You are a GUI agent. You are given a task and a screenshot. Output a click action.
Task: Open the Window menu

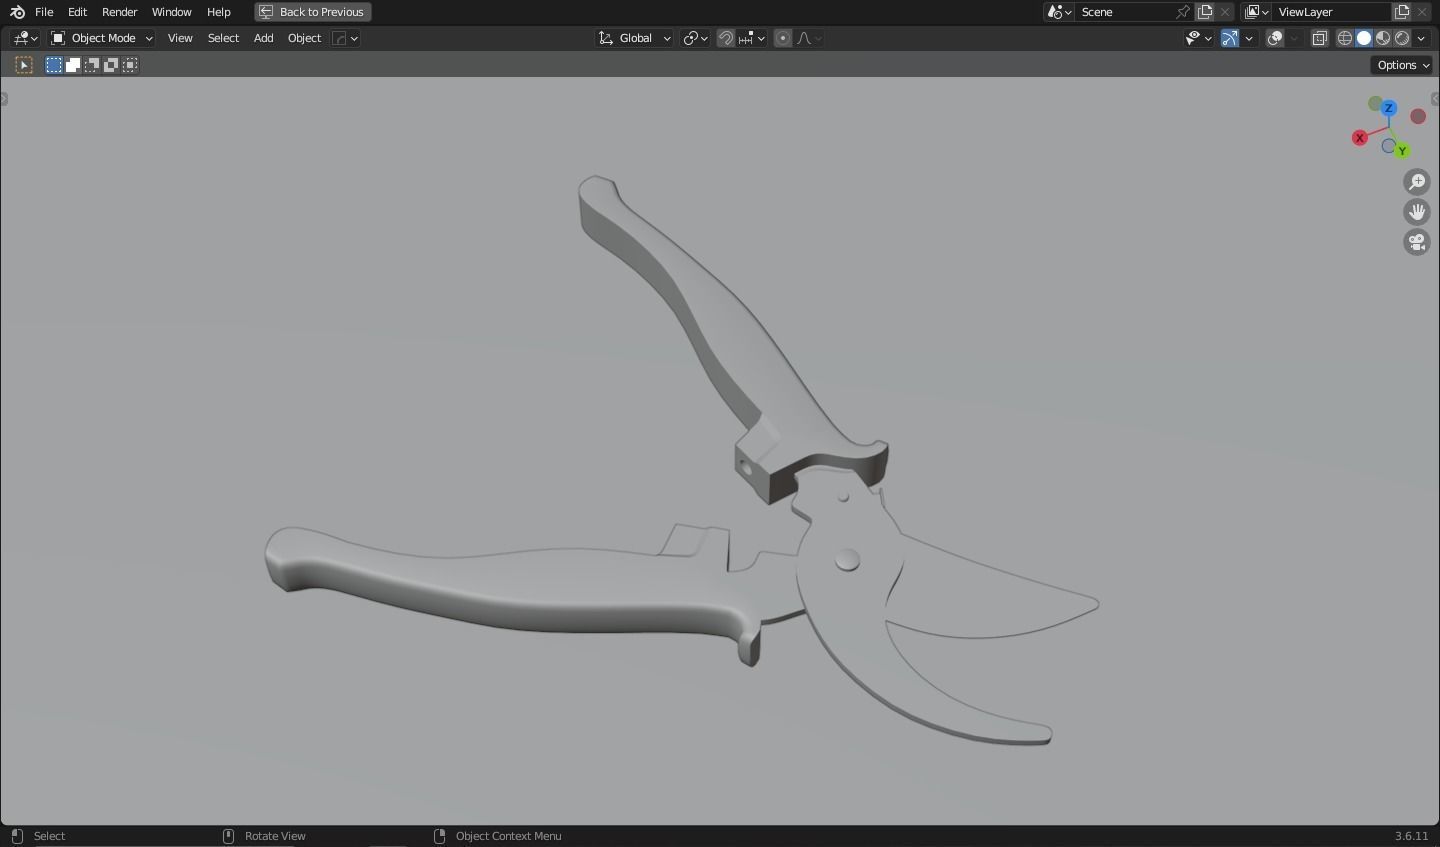tap(172, 12)
